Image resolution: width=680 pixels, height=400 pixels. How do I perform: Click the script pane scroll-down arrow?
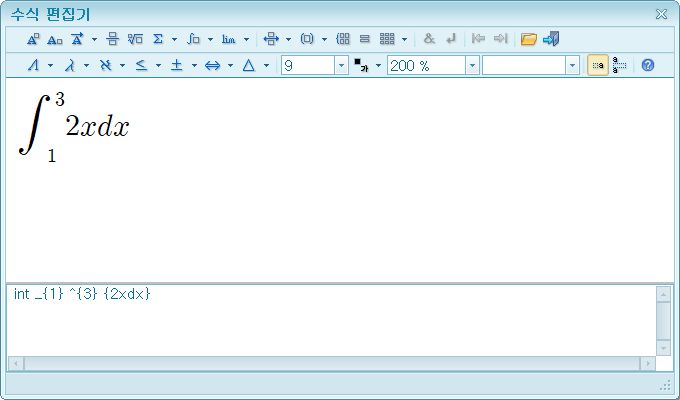(664, 348)
